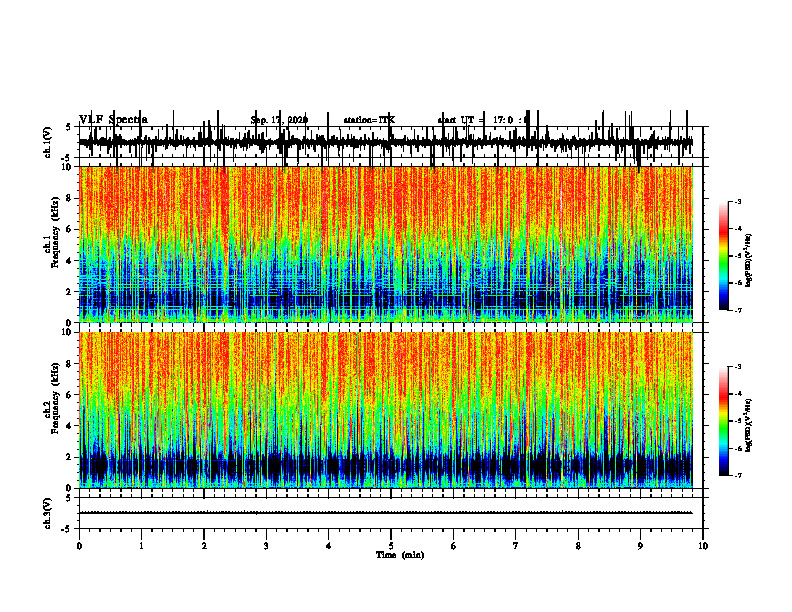The height and width of the screenshot is (612, 792).
Task: Select the "Sep. 17, 2020" date text
Action: tap(279, 120)
